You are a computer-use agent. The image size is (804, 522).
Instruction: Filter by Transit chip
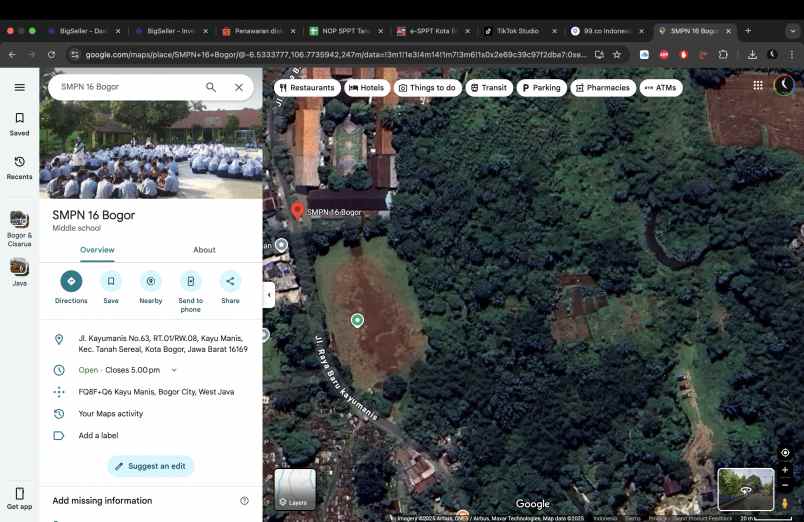click(489, 88)
